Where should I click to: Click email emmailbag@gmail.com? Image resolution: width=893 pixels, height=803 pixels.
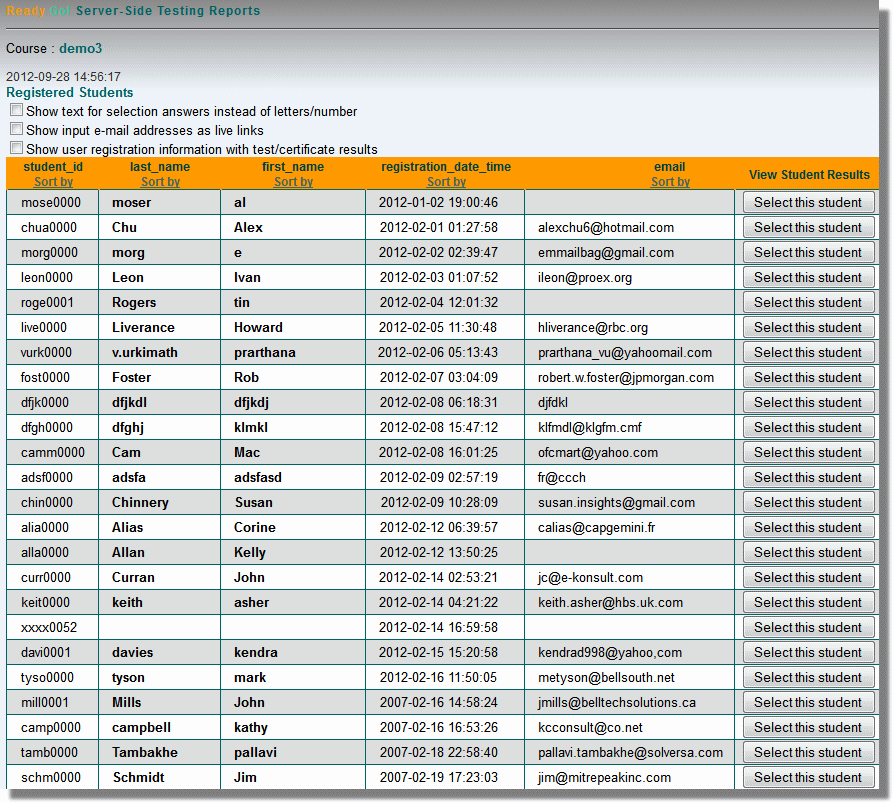click(x=606, y=253)
